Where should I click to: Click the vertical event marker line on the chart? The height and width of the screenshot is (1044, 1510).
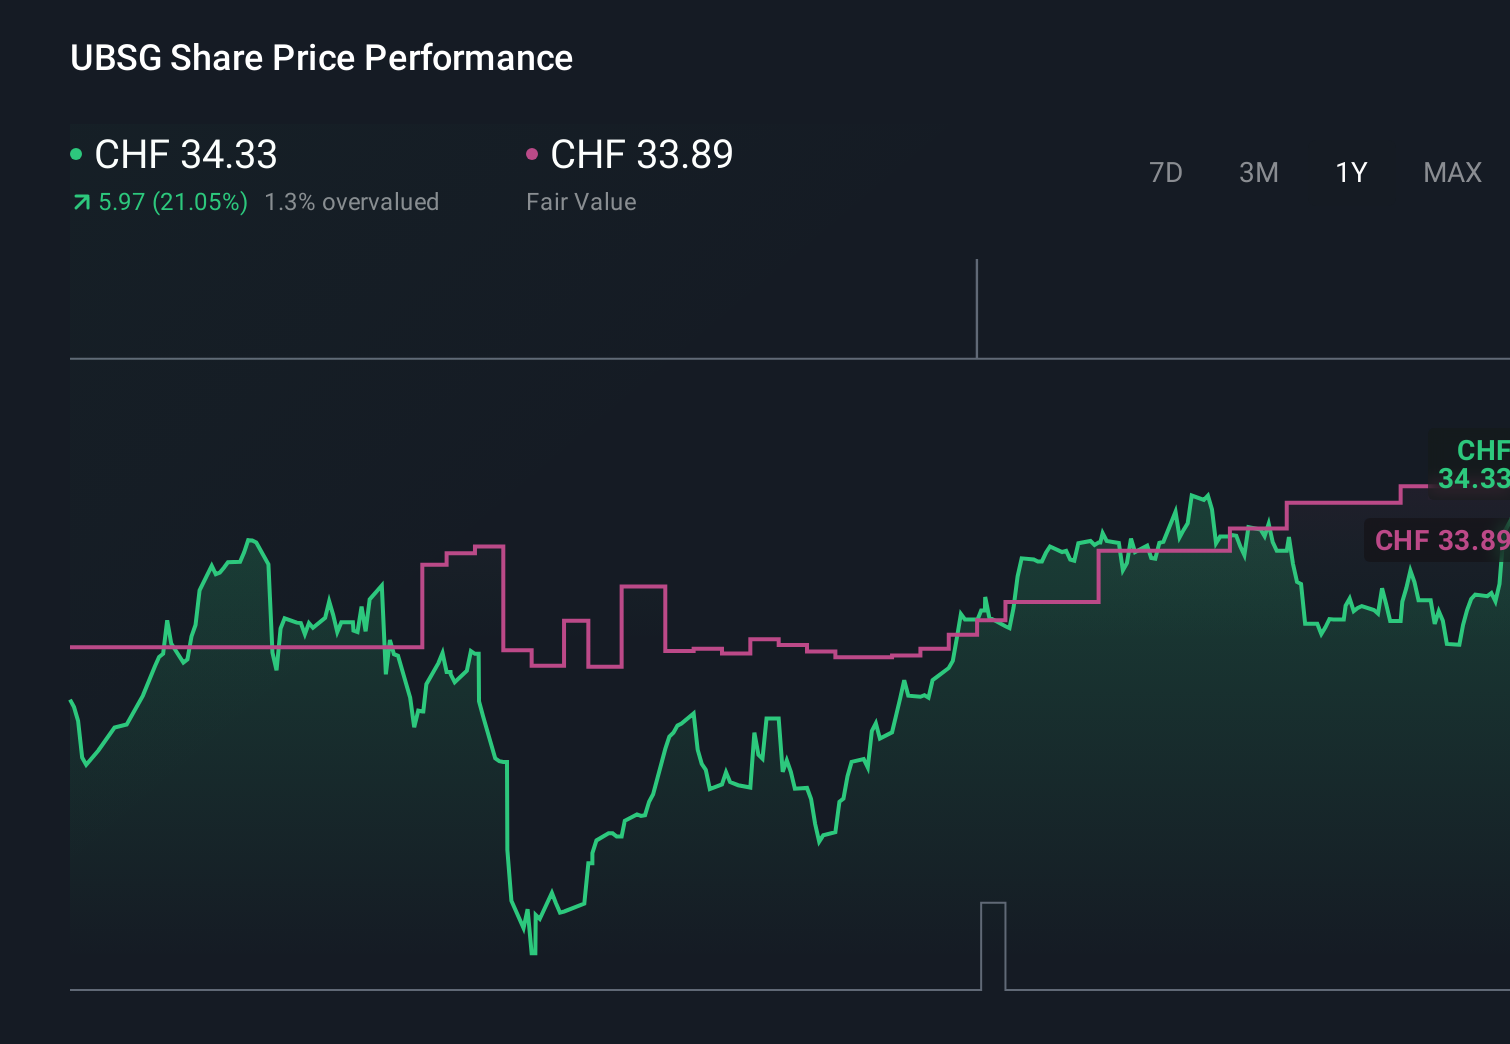click(x=976, y=305)
